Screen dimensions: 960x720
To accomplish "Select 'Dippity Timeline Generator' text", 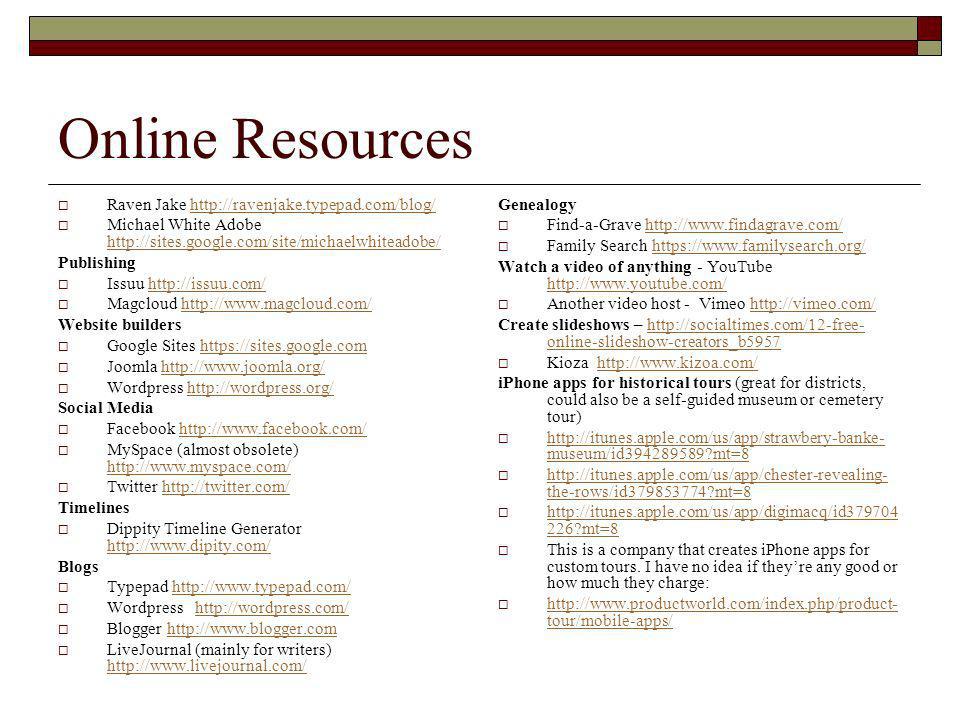I will coord(204,529).
